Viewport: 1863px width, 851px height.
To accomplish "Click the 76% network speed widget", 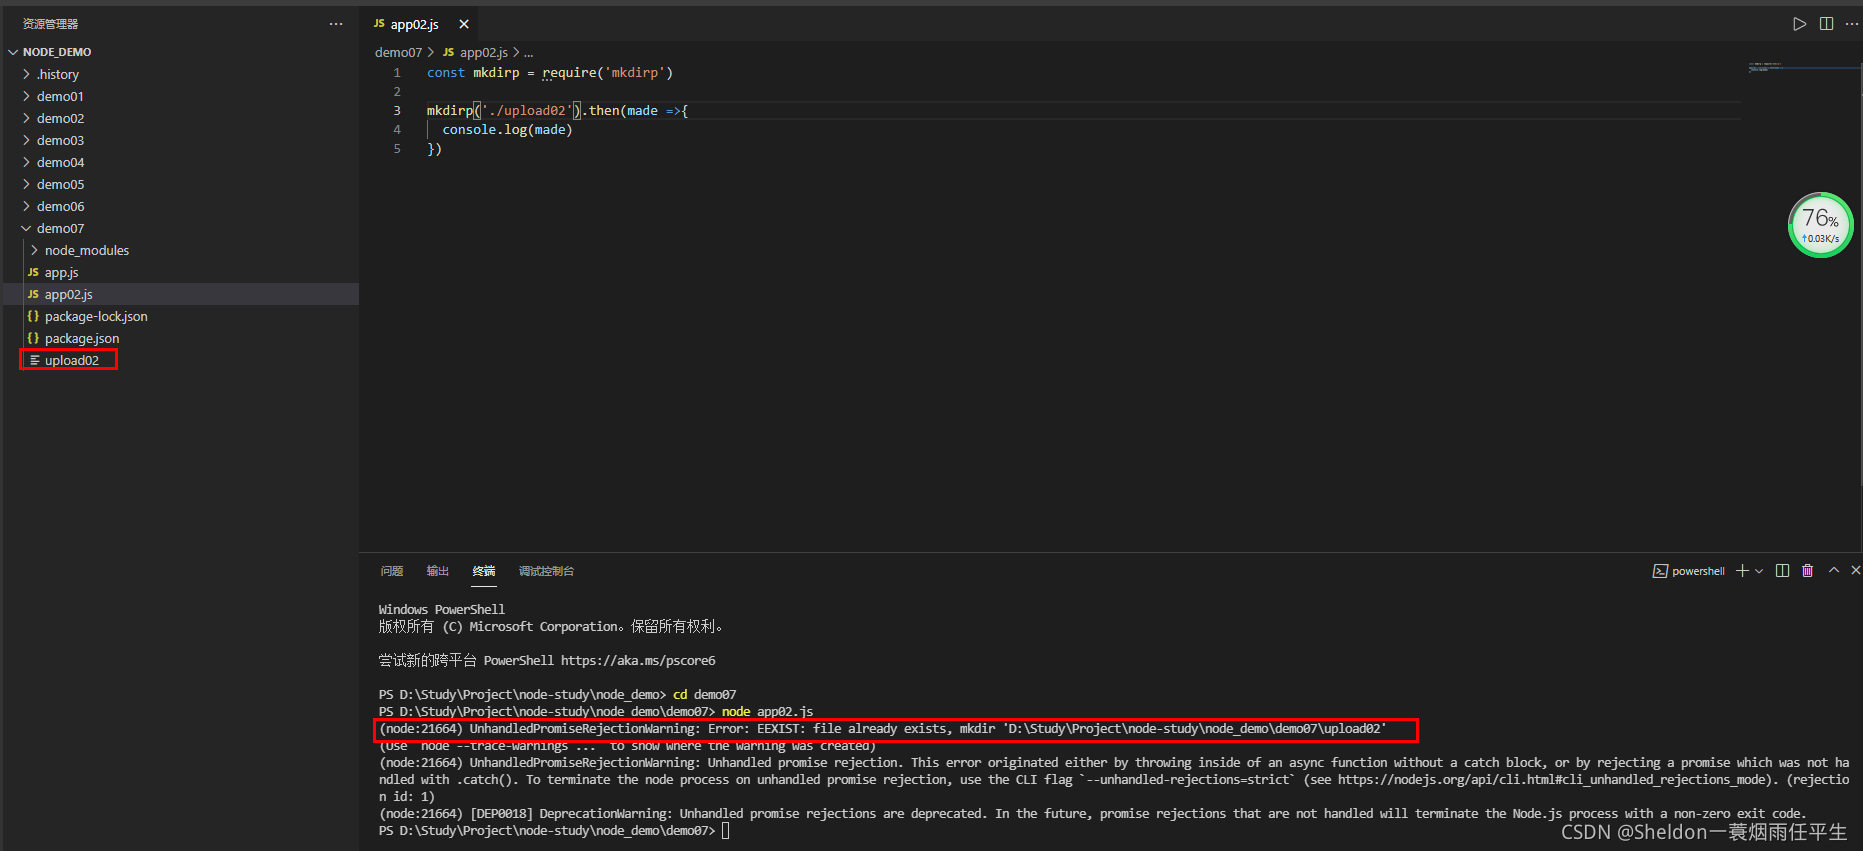I will [1820, 225].
